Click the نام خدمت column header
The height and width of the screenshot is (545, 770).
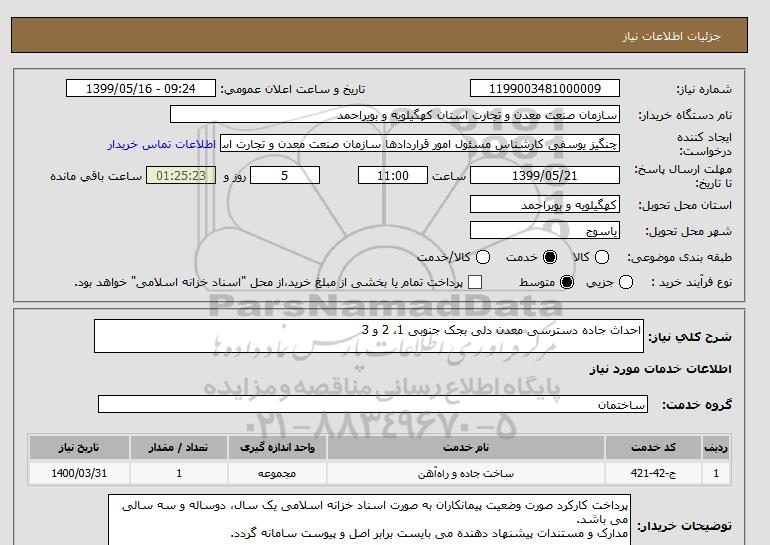pyautogui.click(x=466, y=448)
